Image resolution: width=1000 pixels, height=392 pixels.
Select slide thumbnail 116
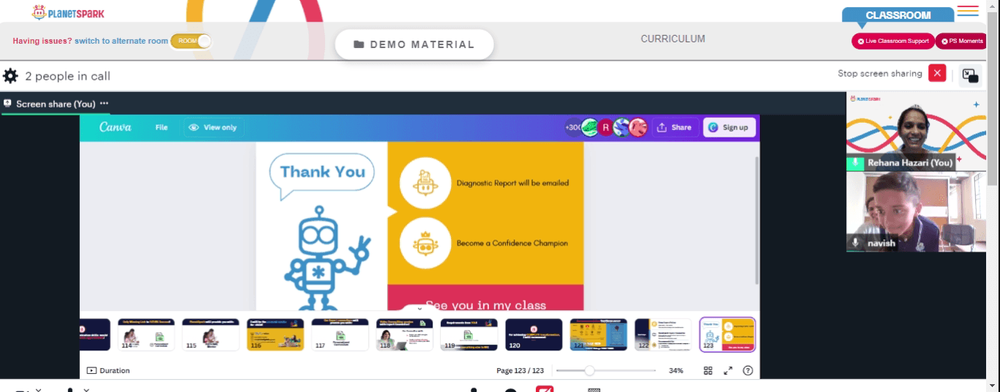tap(276, 335)
